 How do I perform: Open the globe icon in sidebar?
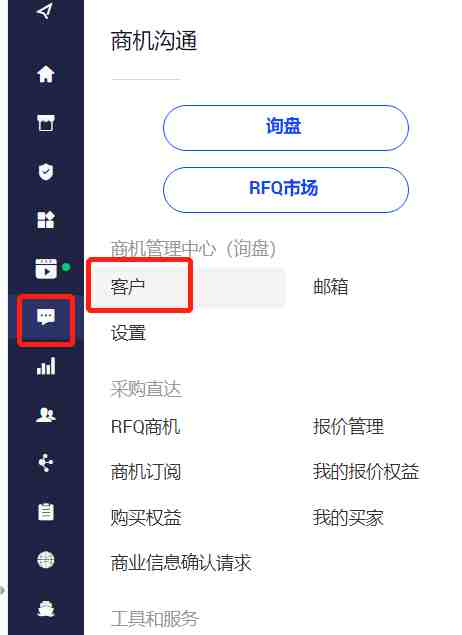click(46, 560)
